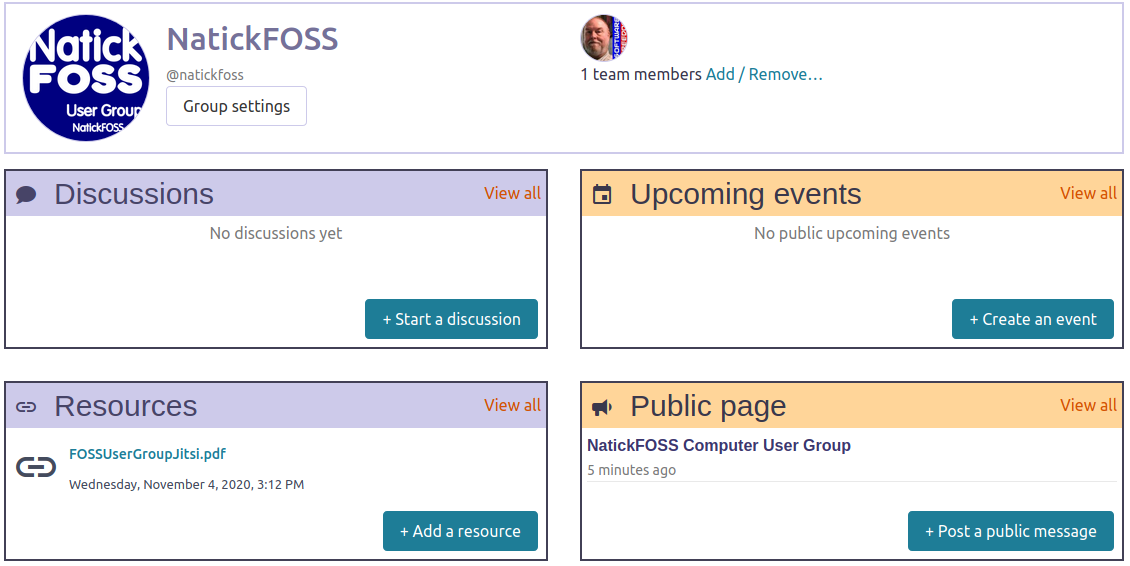1130x566 pixels.
Task: Open Group settings
Action: 236,106
